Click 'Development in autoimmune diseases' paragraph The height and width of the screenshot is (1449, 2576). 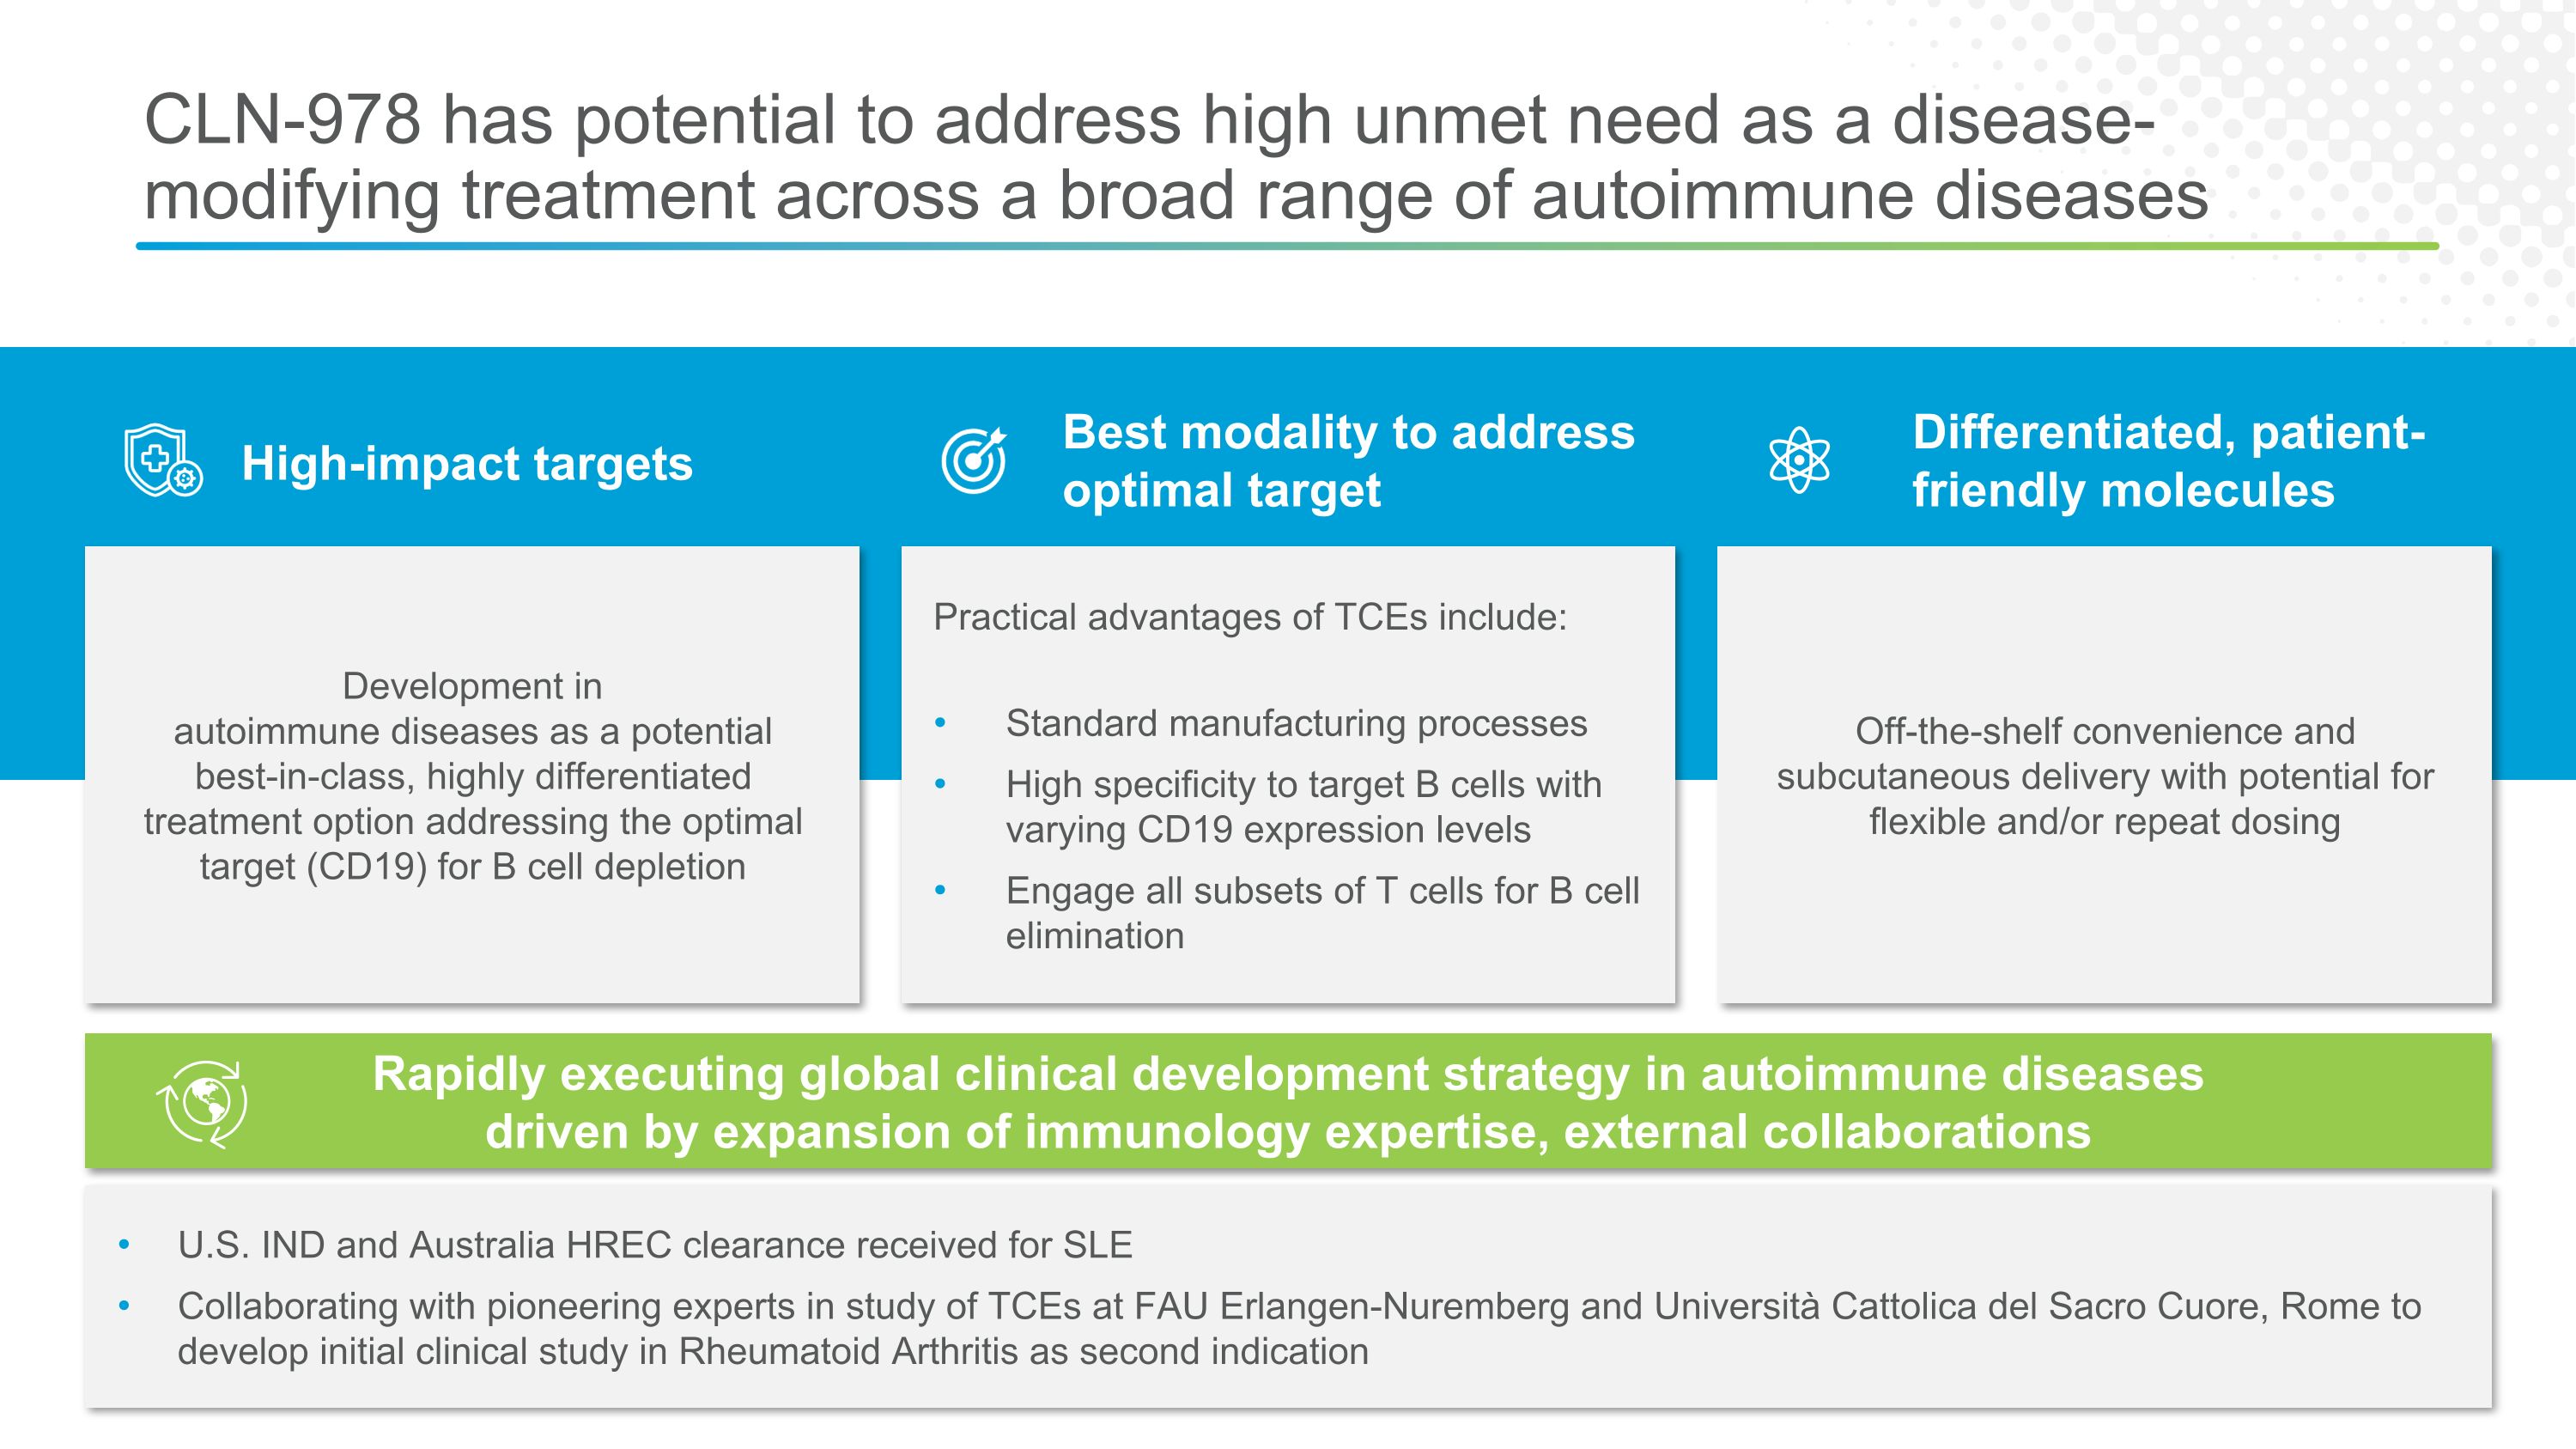click(472, 776)
